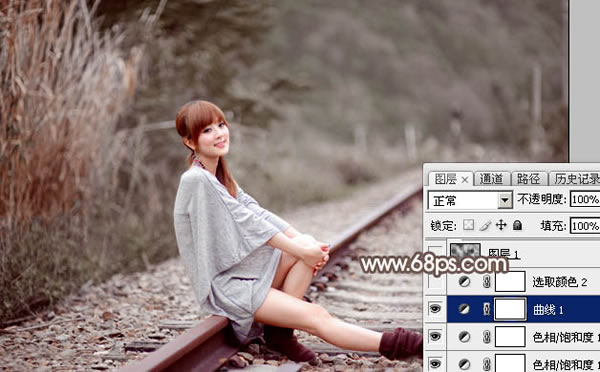Close the 图层 tab with its x
The height and width of the screenshot is (372, 600).
coord(465,179)
